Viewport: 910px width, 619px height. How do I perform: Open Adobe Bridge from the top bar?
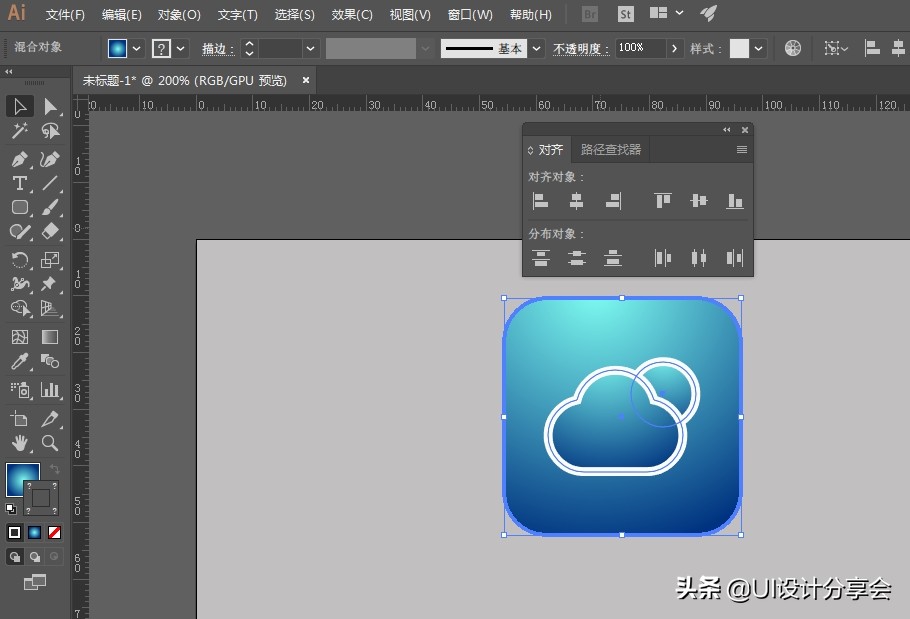[589, 14]
